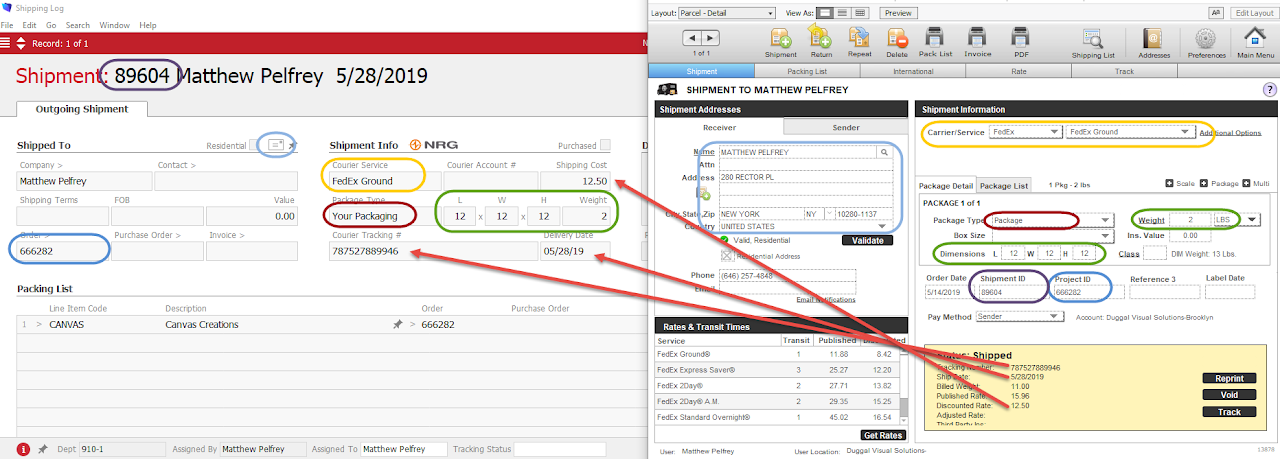The image size is (1280, 459).
Task: Click the text size Aa button
Action: point(1215,13)
